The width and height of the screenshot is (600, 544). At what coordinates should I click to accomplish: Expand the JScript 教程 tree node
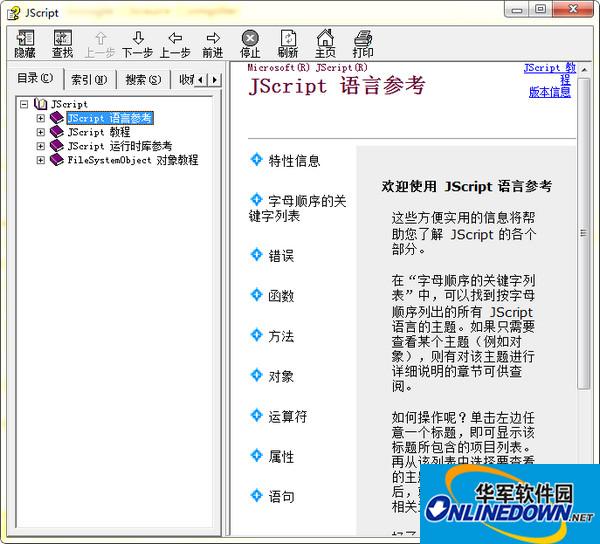tap(41, 132)
